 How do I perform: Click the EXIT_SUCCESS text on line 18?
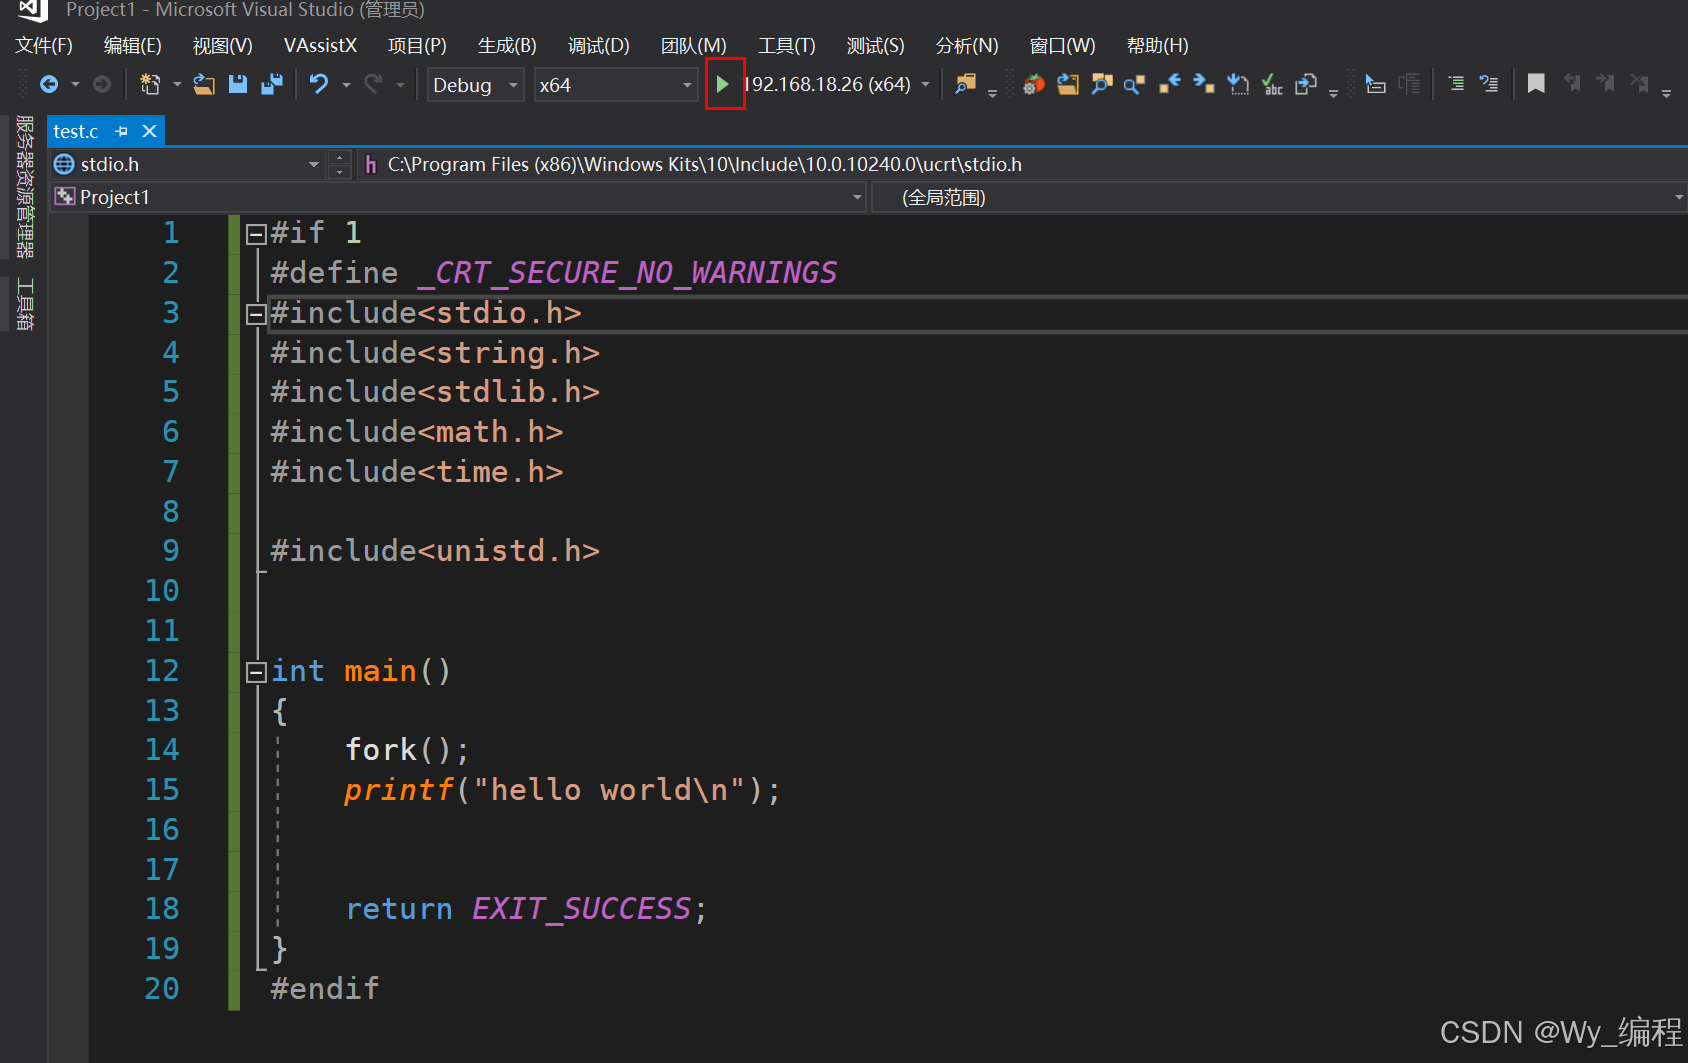581,909
